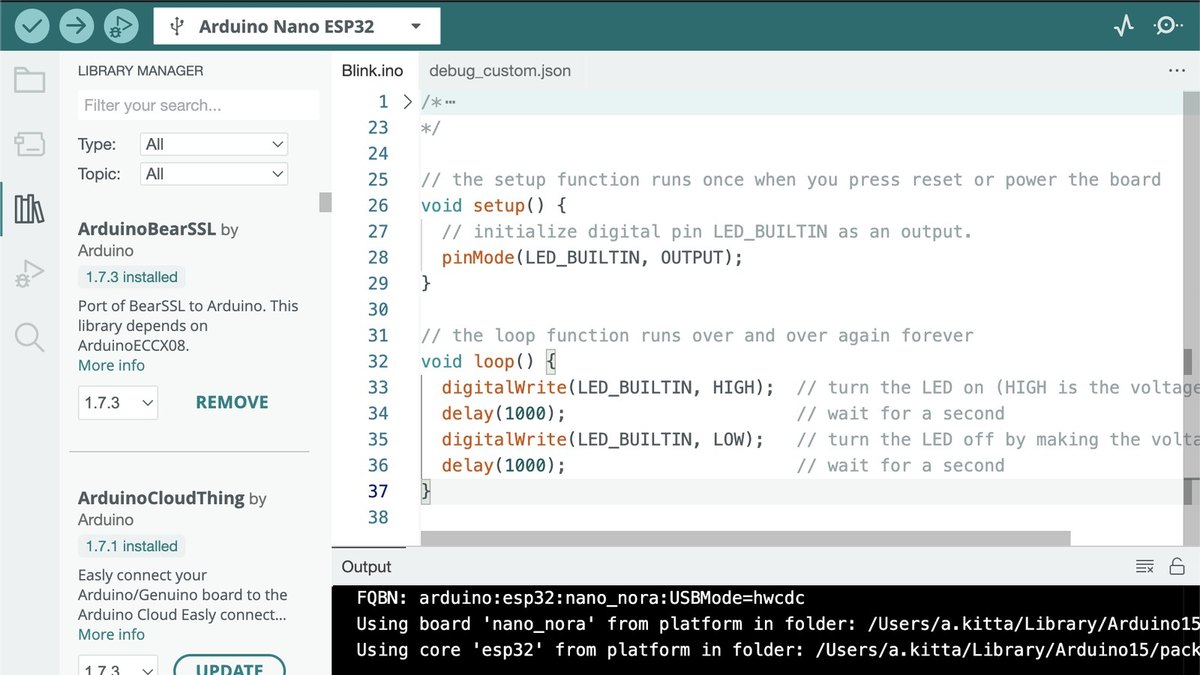Click 'void setup() {' in the code
The height and width of the screenshot is (675, 1200).
point(494,206)
